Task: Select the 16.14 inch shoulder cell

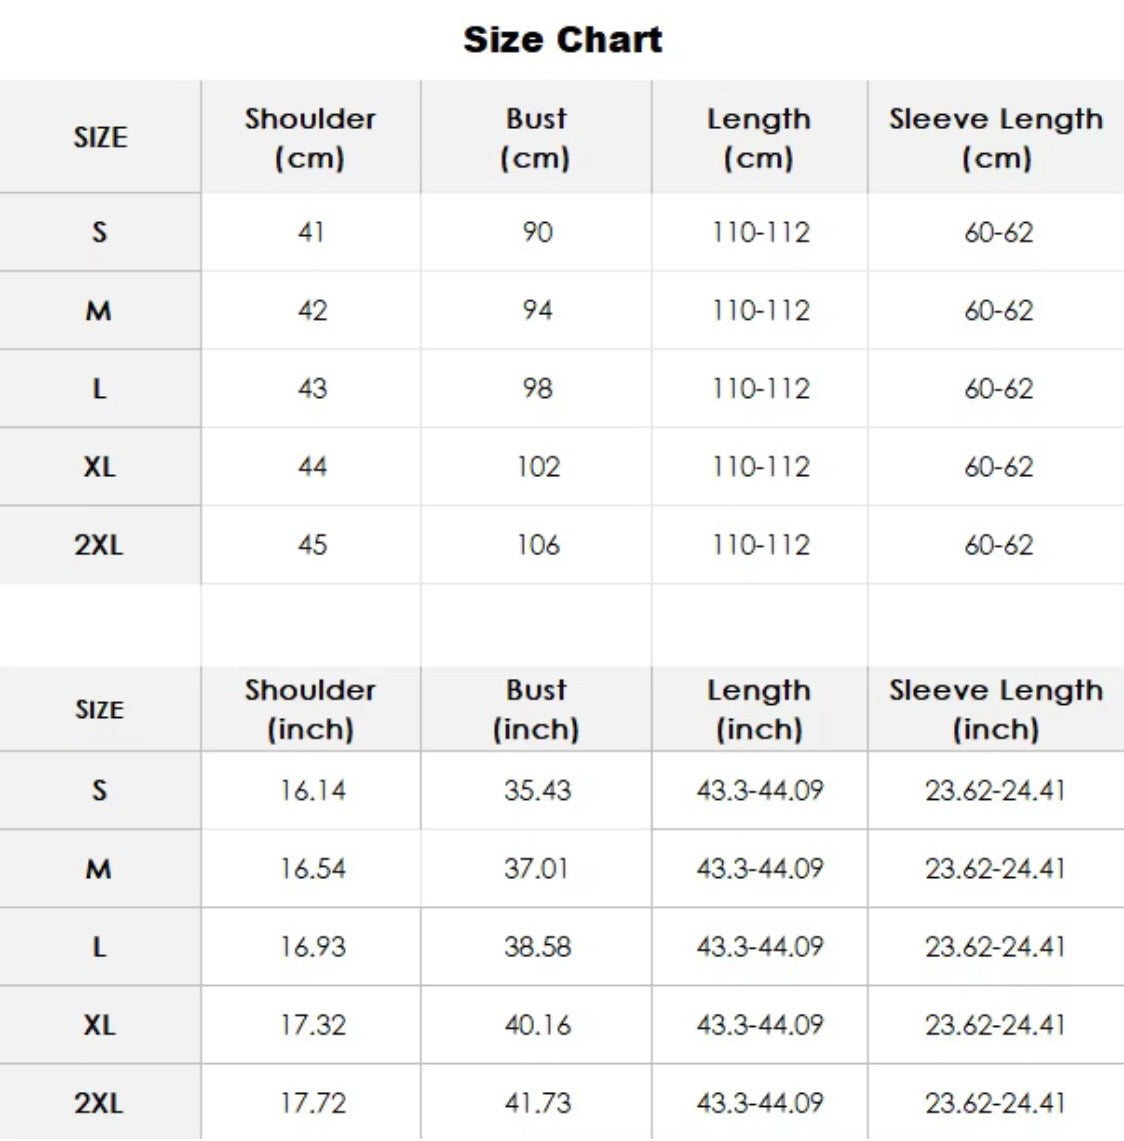Action: [x=312, y=790]
